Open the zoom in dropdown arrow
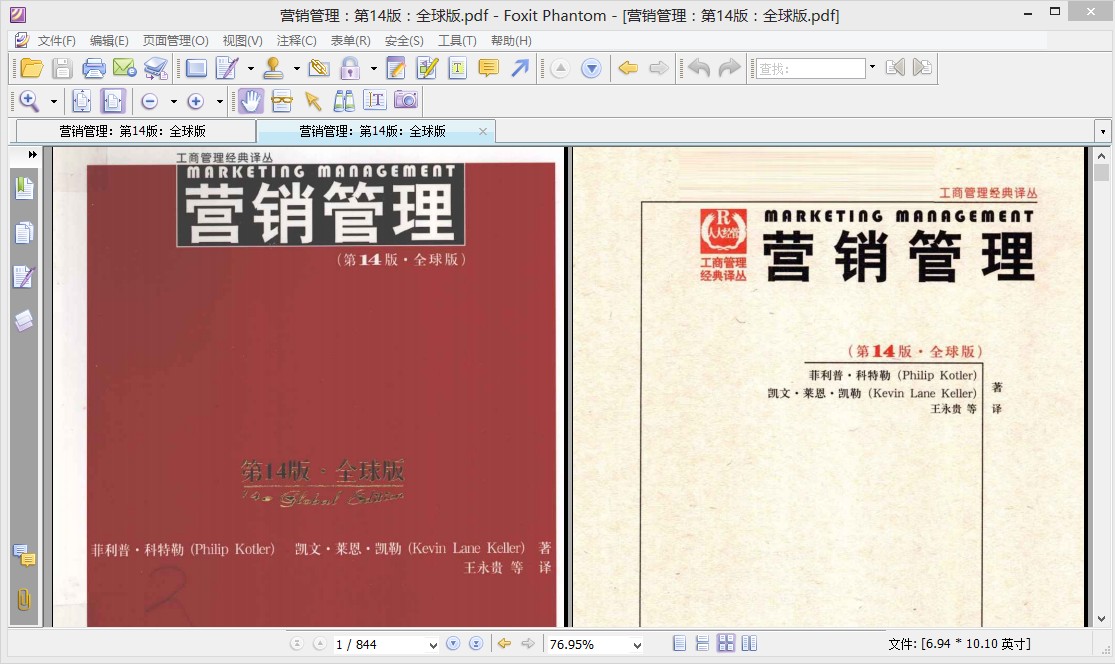 click(220, 102)
